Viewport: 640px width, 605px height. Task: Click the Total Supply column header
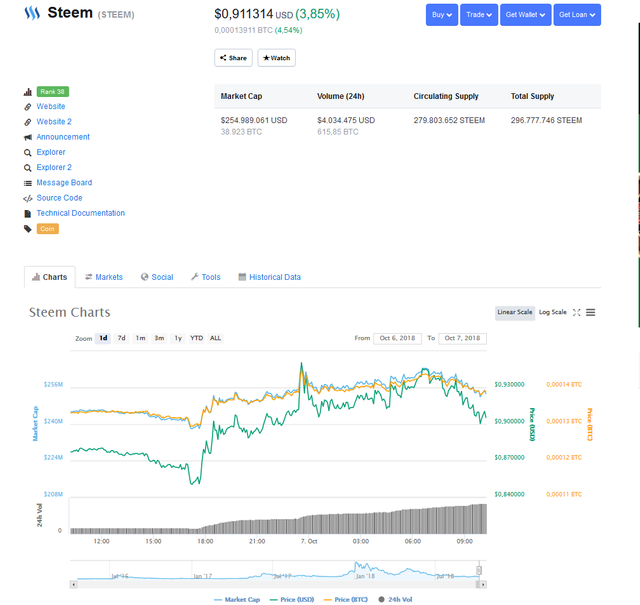point(532,96)
